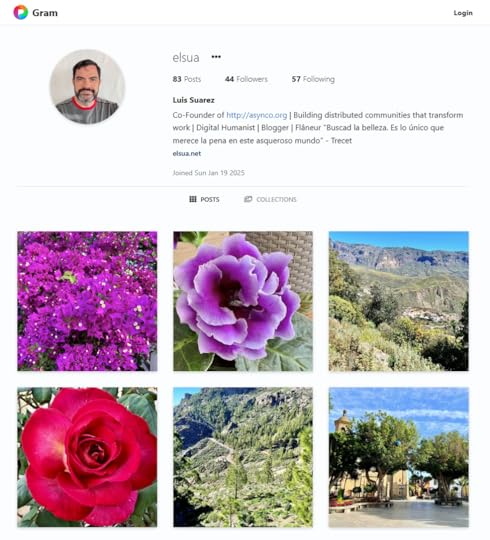Select the Posts tab label

[210, 199]
